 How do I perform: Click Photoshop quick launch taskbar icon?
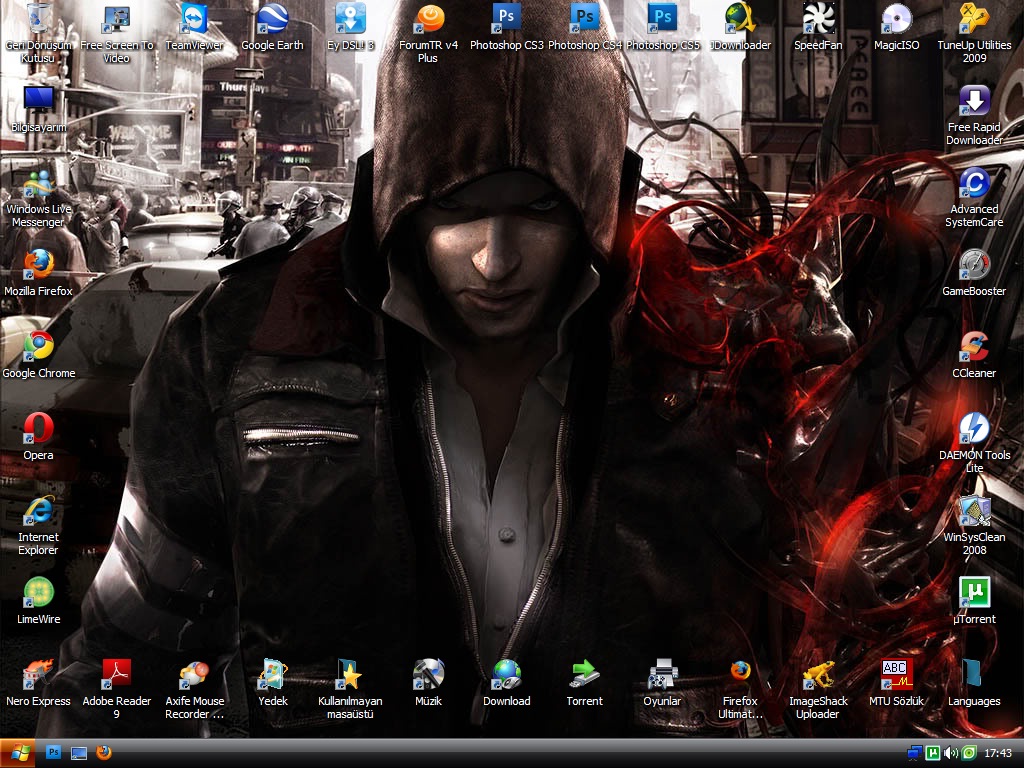pos(54,753)
